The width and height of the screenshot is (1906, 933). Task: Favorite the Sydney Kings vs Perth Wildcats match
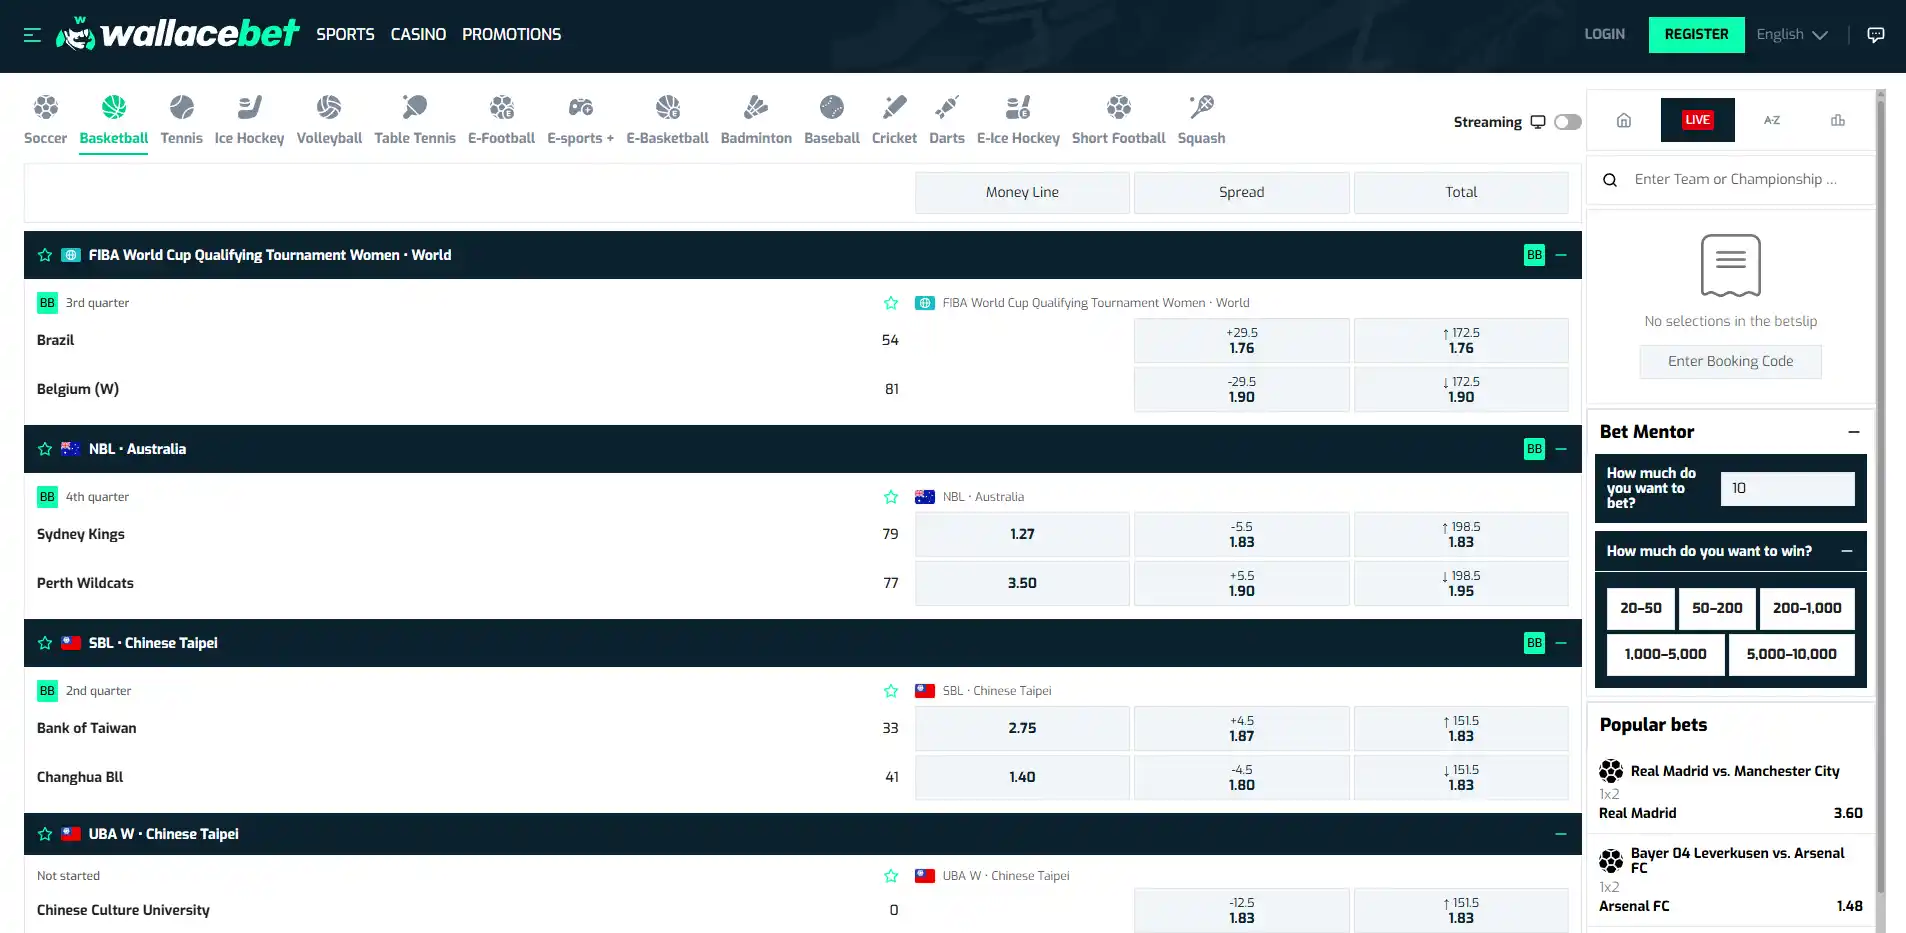891,497
